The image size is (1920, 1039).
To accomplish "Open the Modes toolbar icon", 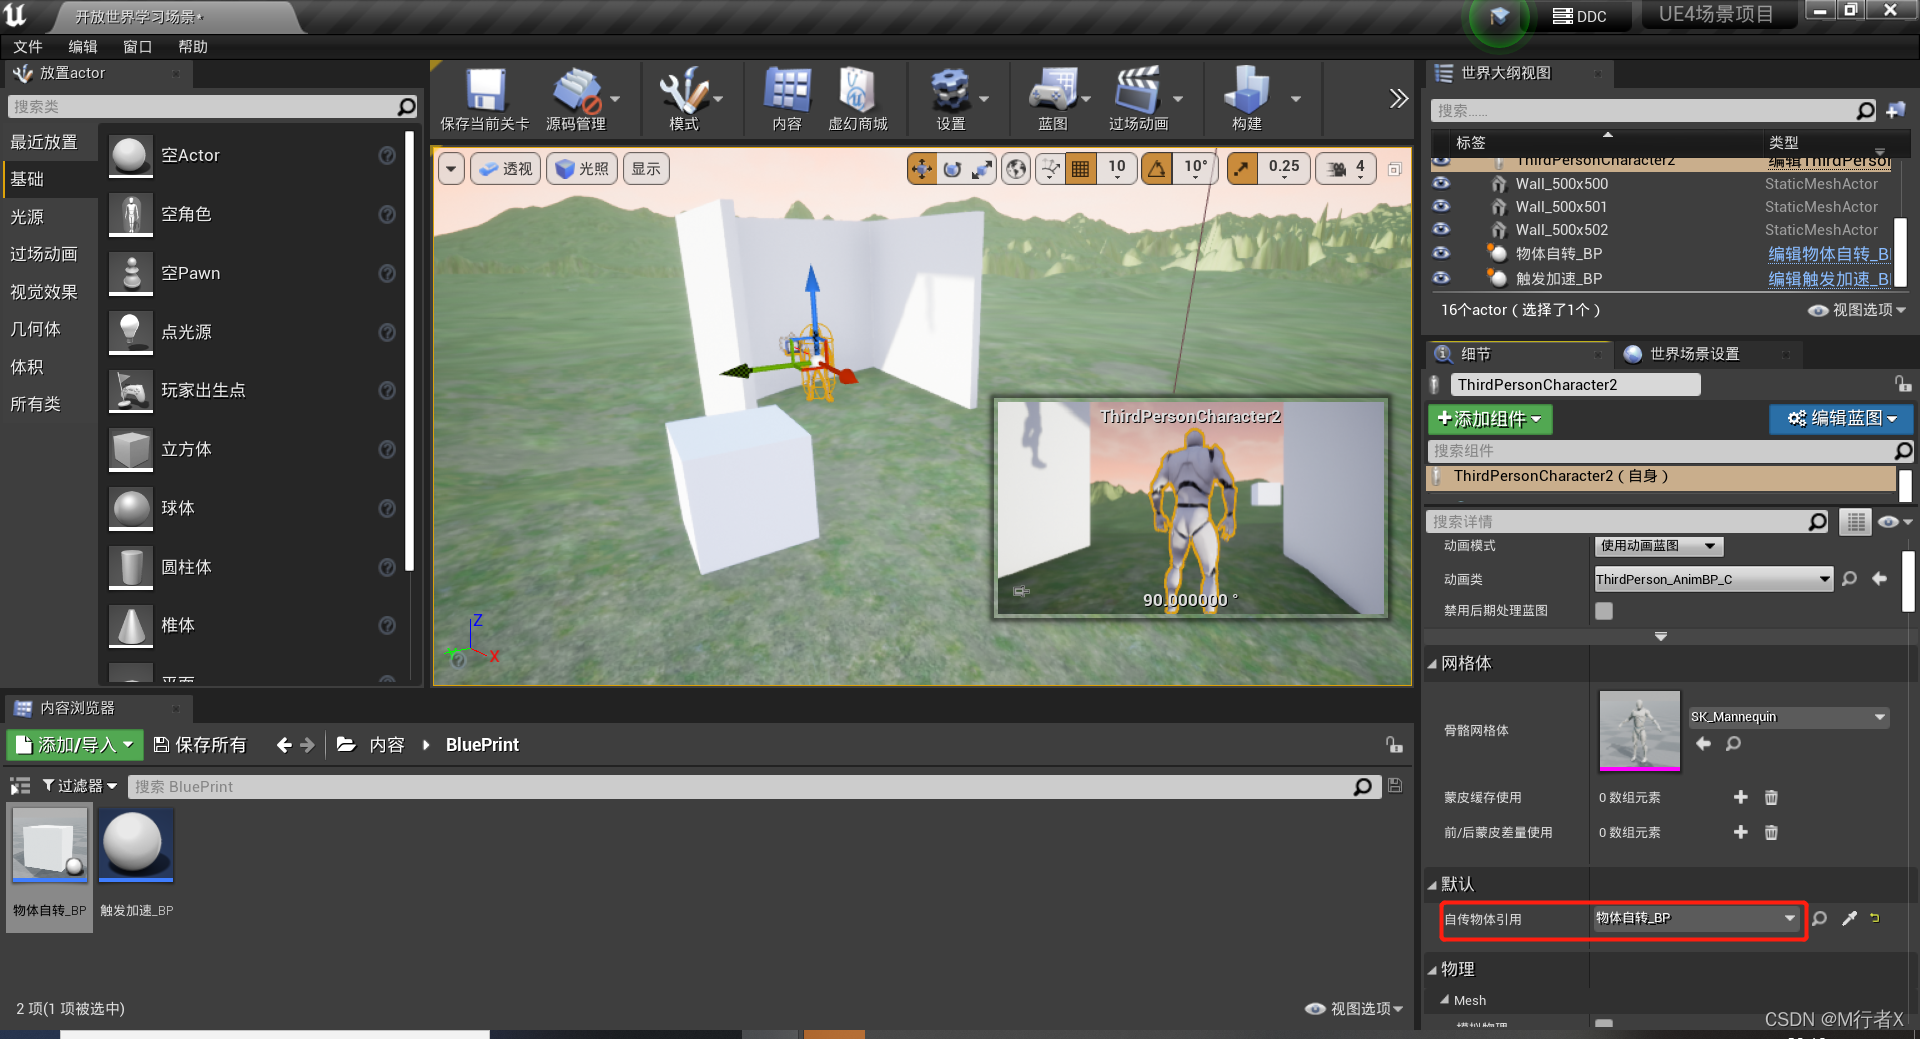I will click(x=683, y=91).
